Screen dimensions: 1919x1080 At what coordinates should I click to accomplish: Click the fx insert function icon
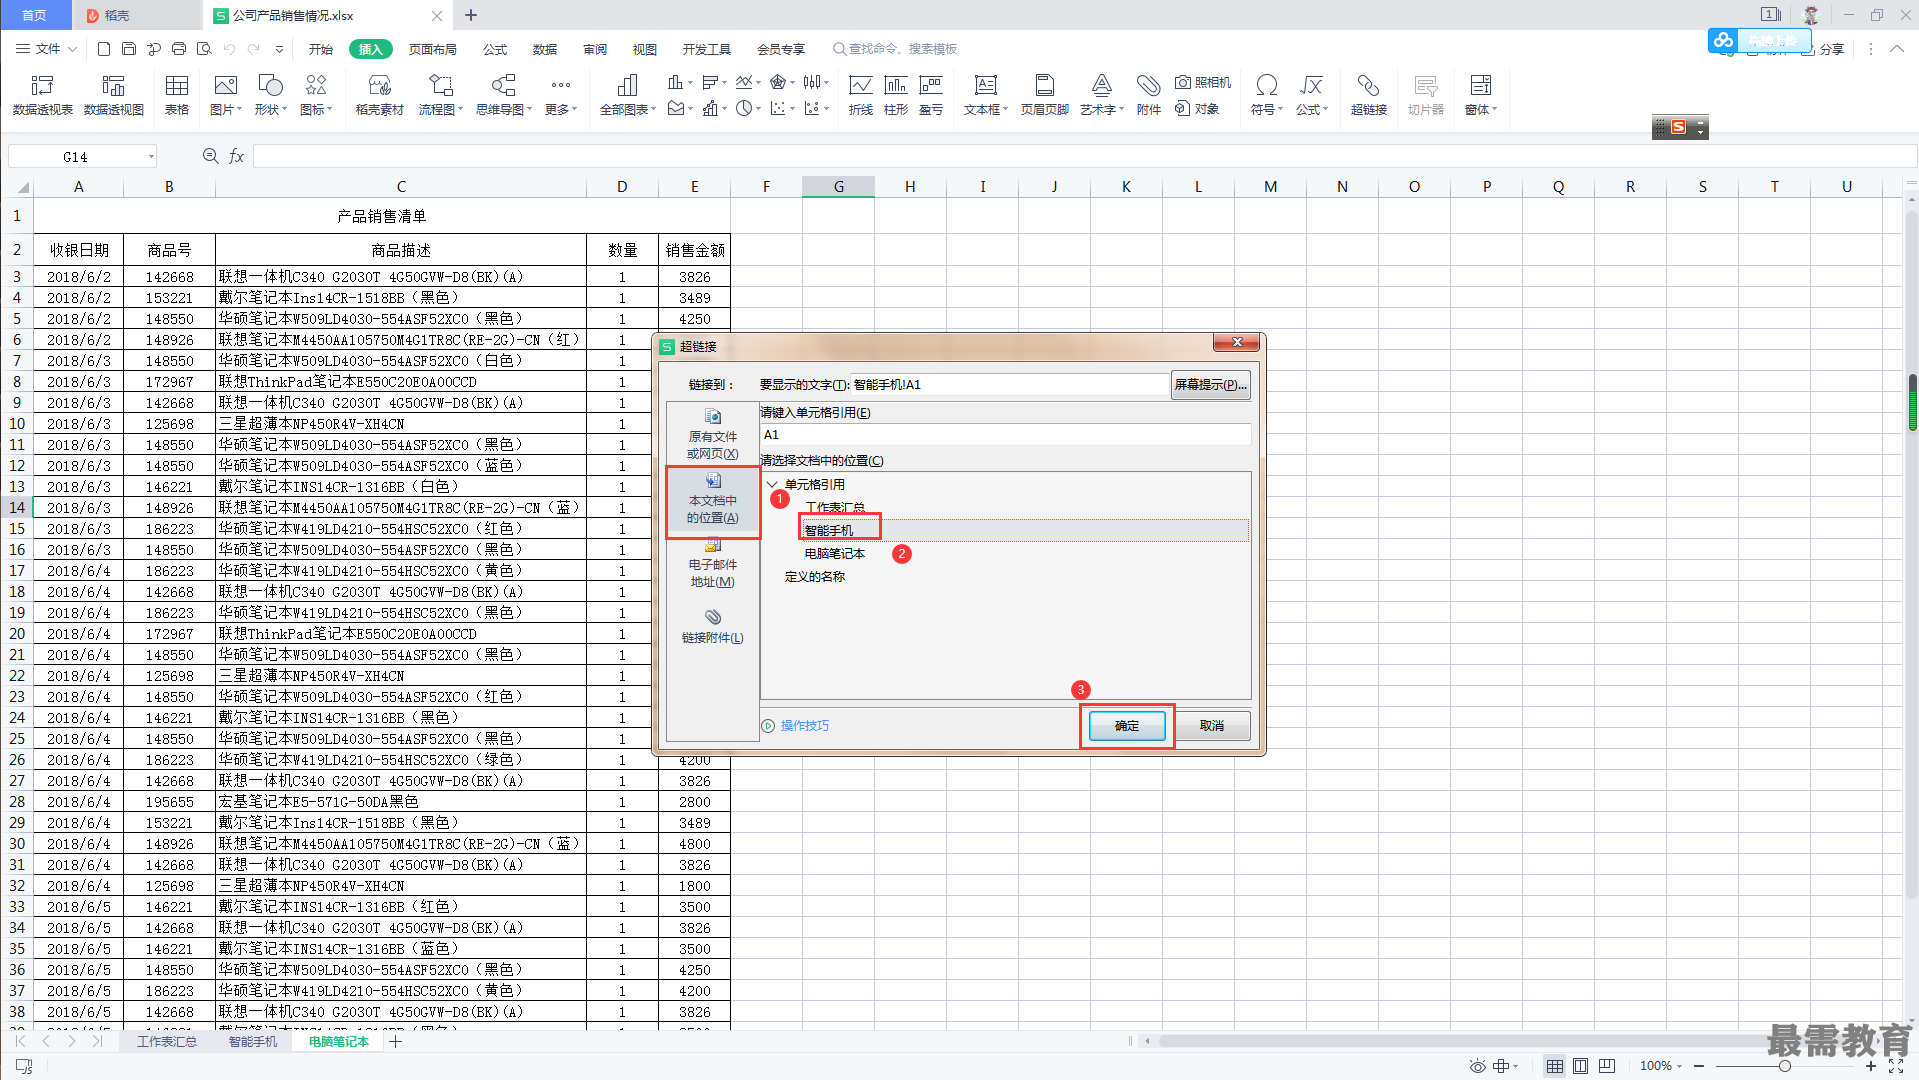click(237, 156)
